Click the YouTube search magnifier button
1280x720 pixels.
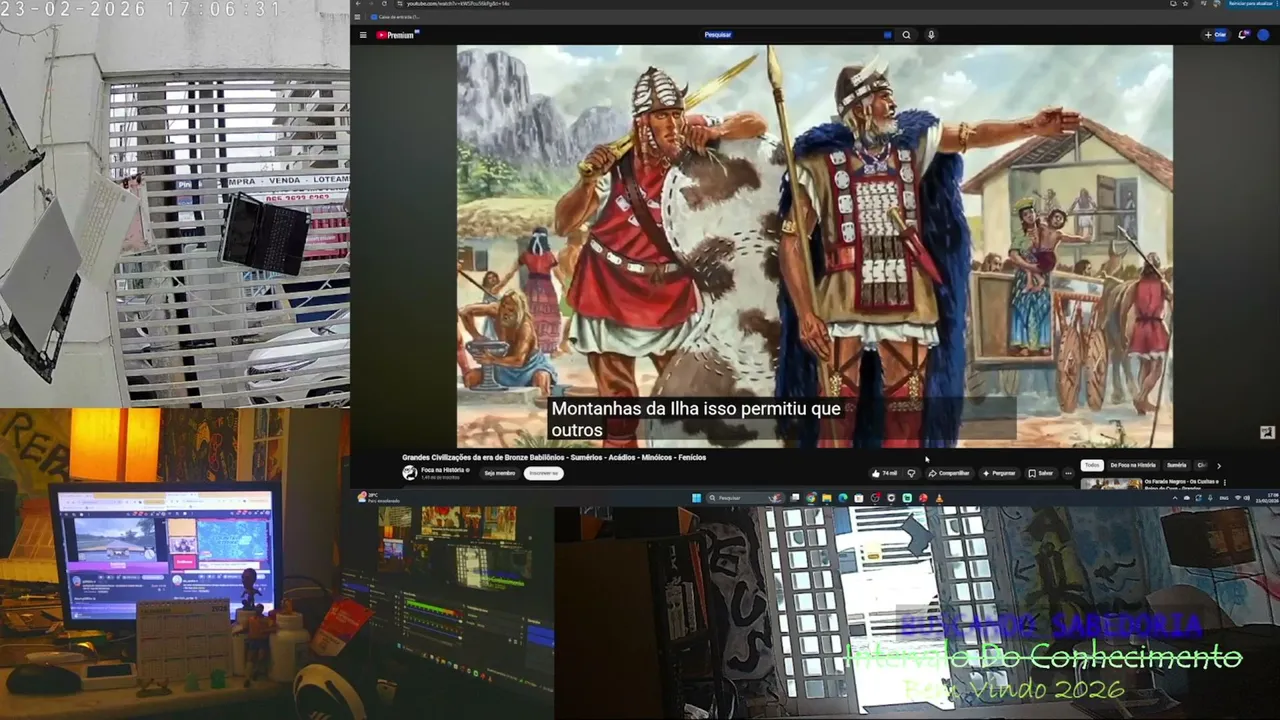tap(907, 35)
